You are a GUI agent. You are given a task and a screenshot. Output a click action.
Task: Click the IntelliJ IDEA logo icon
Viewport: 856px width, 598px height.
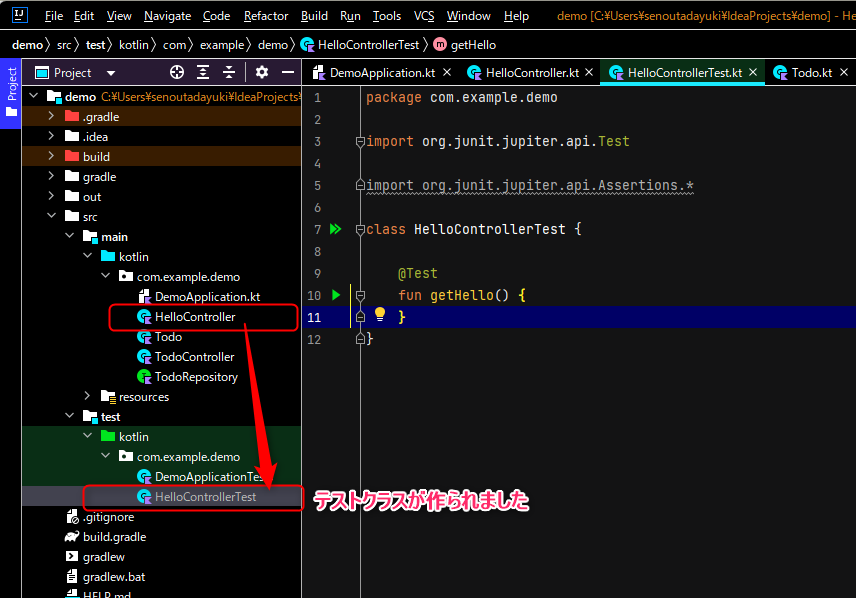point(20,15)
